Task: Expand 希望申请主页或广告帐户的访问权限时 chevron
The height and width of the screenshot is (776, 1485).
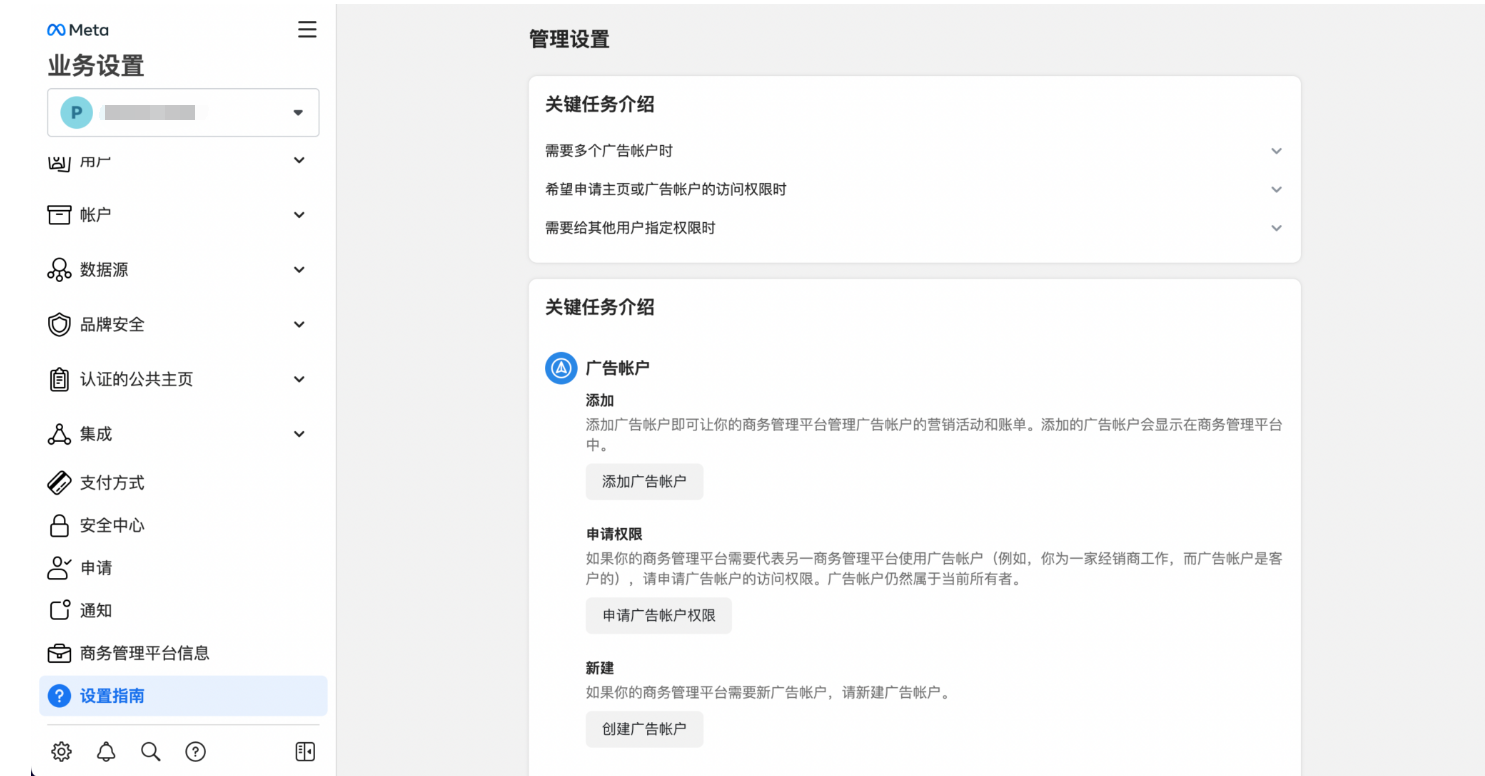Action: point(1276,189)
